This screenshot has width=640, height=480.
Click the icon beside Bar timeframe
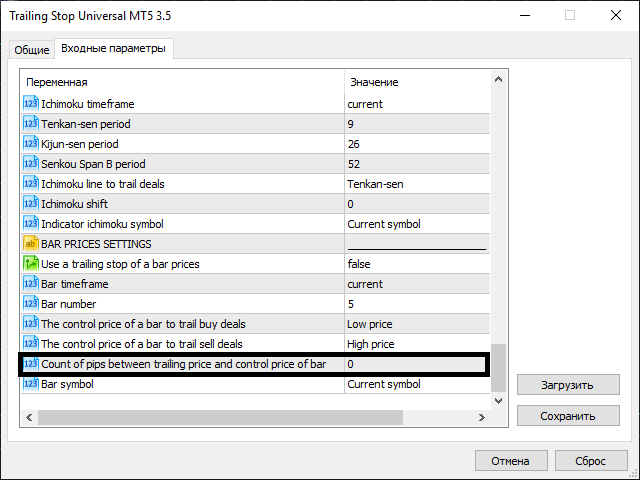(x=31, y=284)
